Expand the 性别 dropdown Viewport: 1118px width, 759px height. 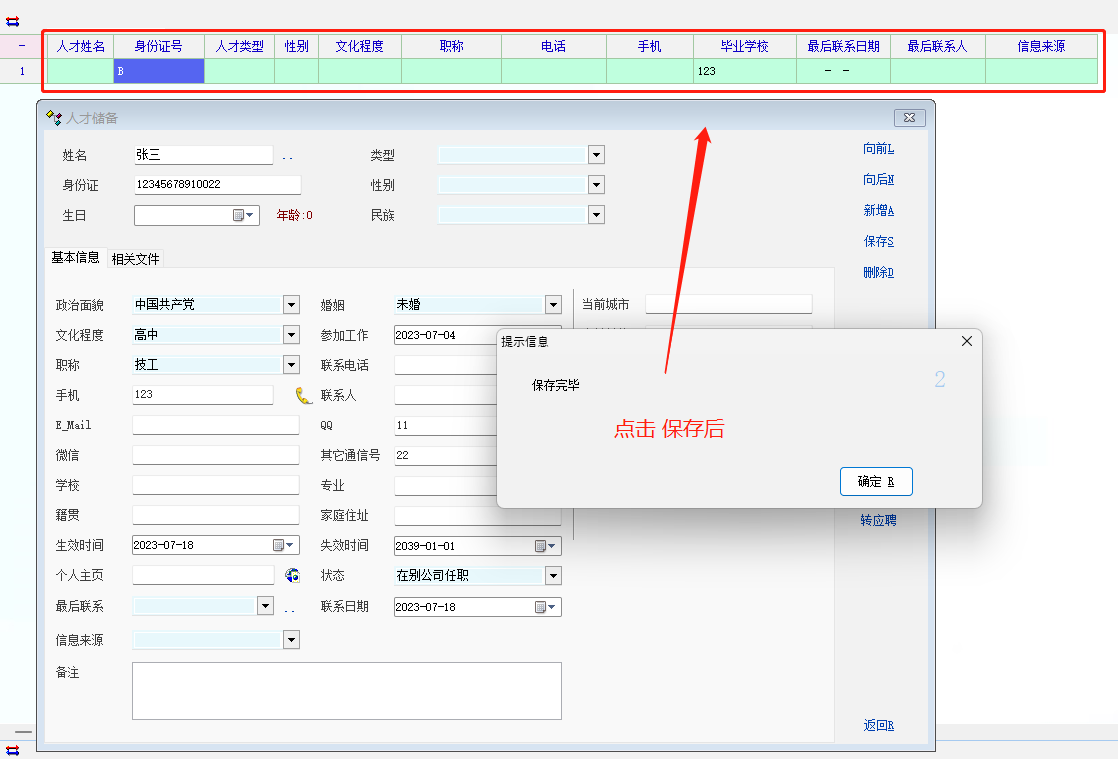(596, 185)
